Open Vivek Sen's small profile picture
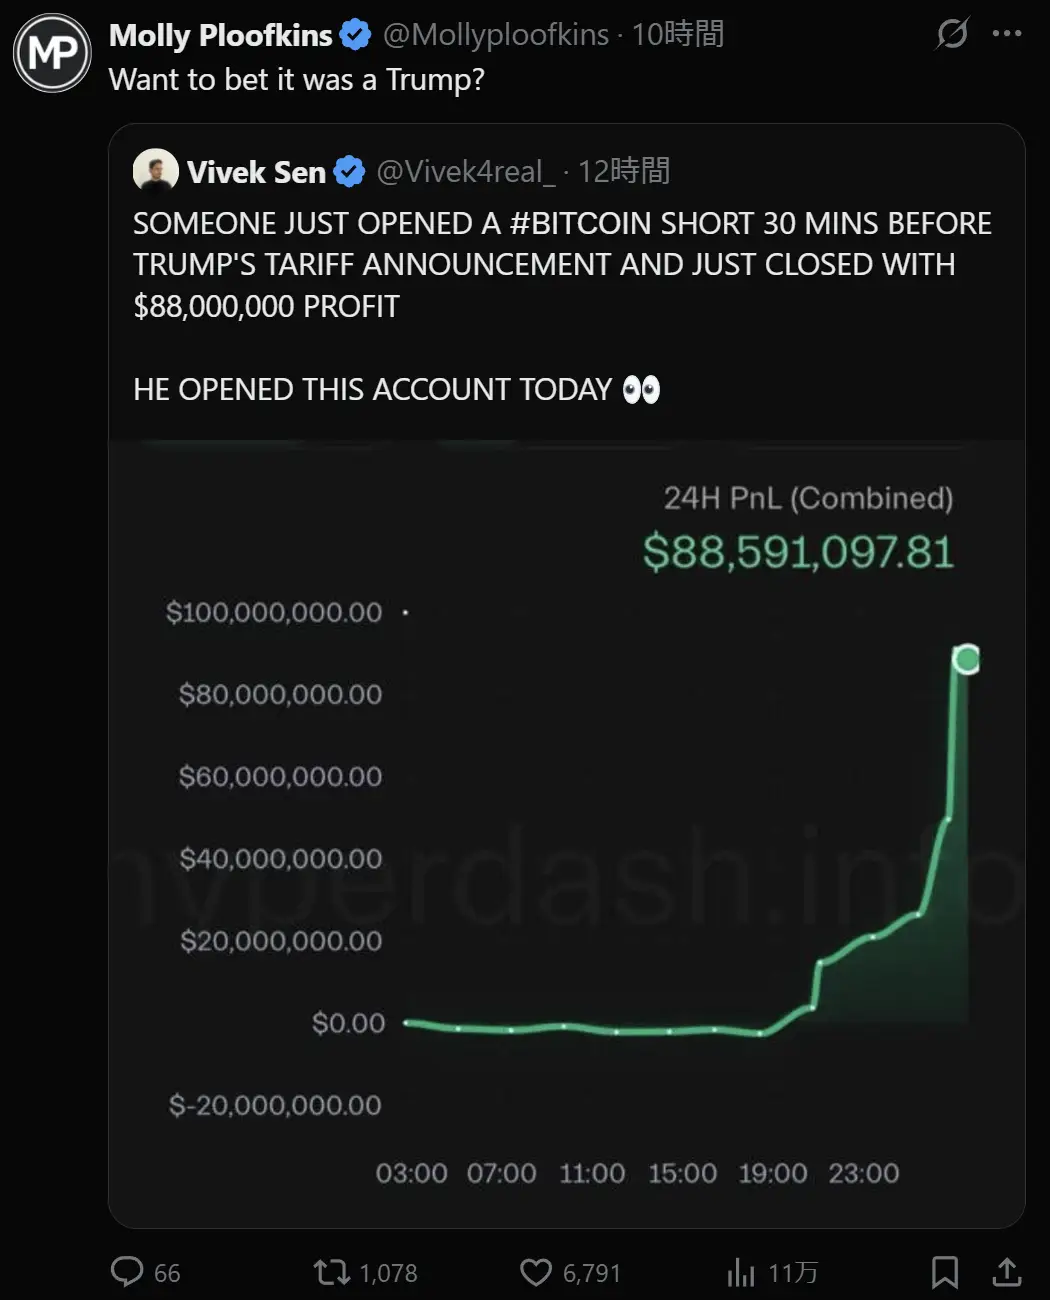This screenshot has width=1050, height=1300. [155, 172]
